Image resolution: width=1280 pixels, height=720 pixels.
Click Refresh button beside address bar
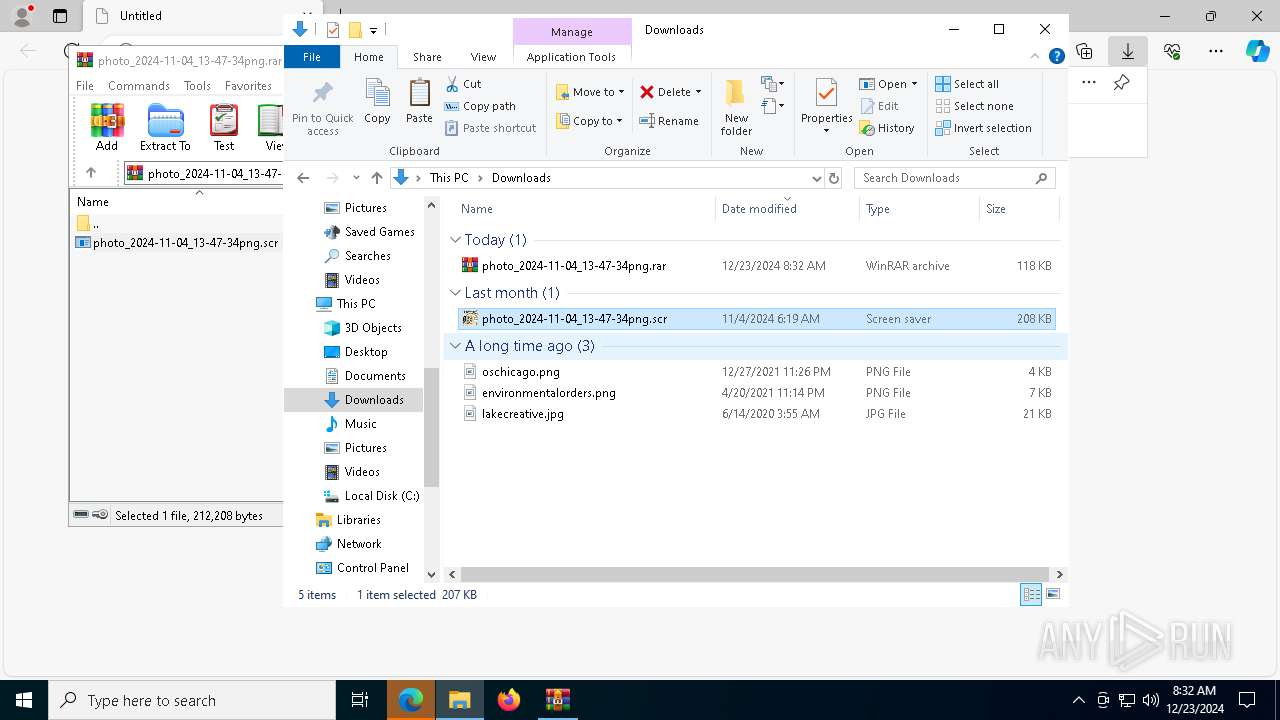tap(834, 178)
